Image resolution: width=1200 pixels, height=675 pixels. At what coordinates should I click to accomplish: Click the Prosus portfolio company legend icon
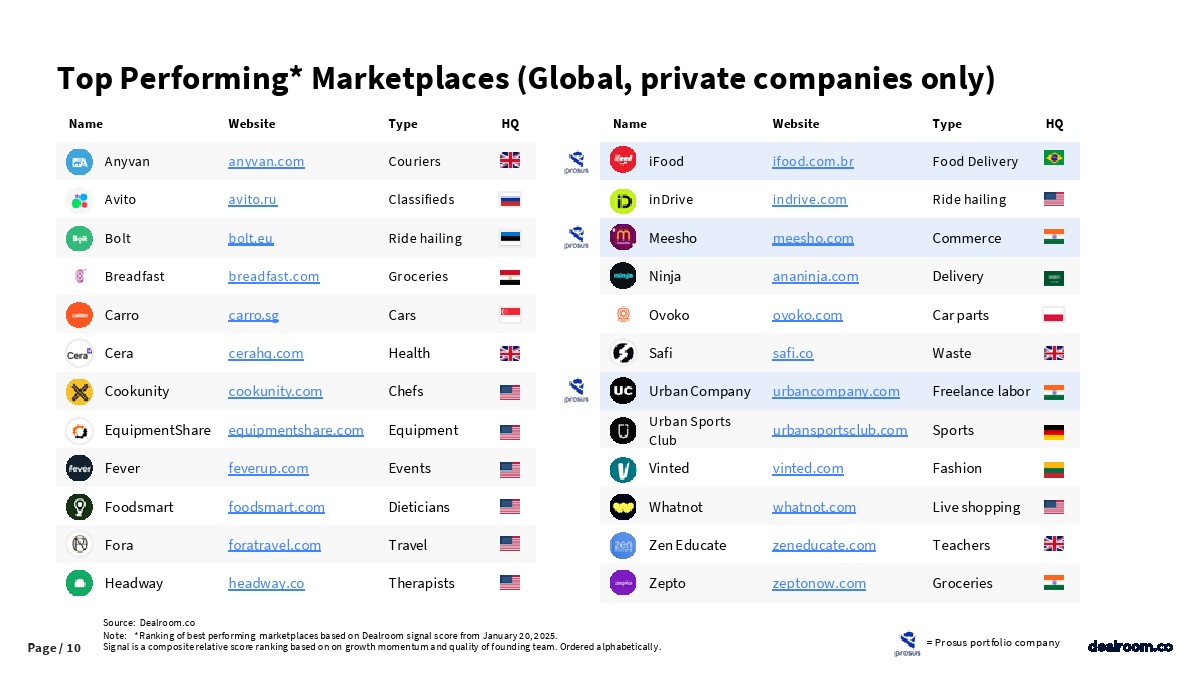tap(908, 643)
